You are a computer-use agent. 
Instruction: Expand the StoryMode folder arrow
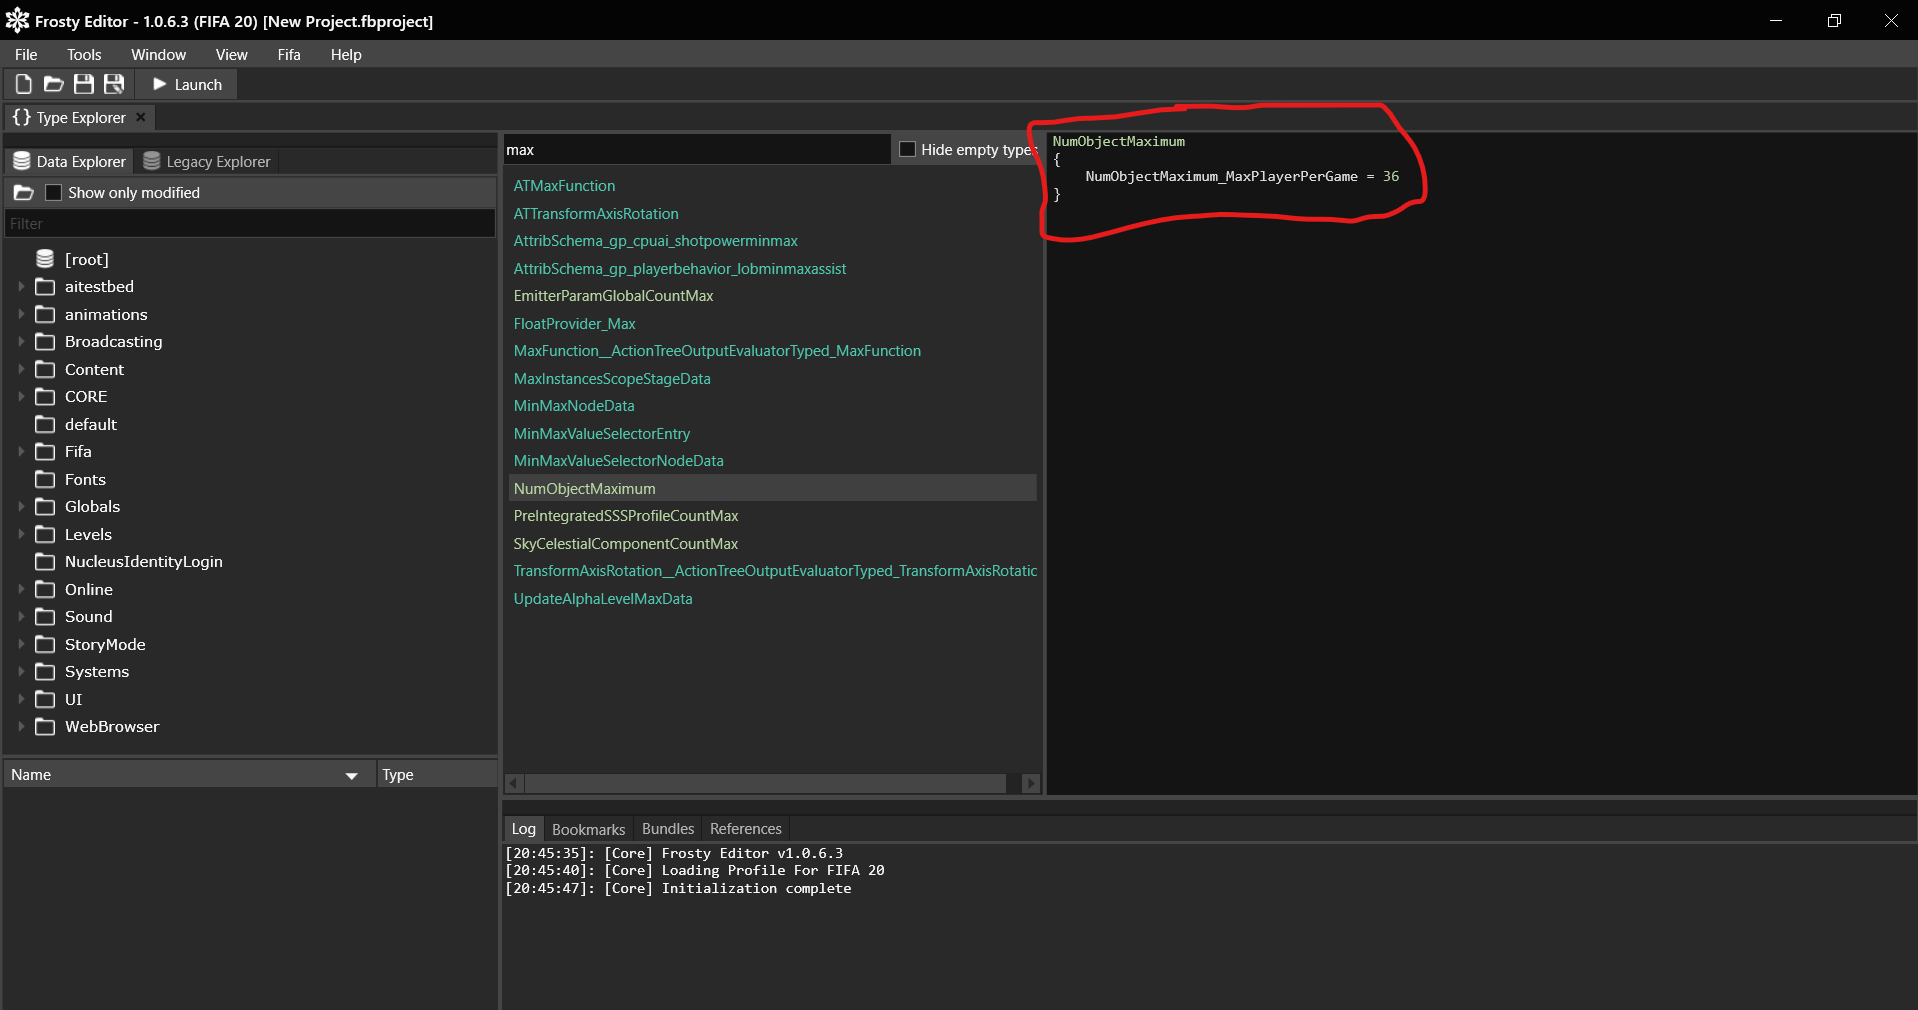coord(21,644)
